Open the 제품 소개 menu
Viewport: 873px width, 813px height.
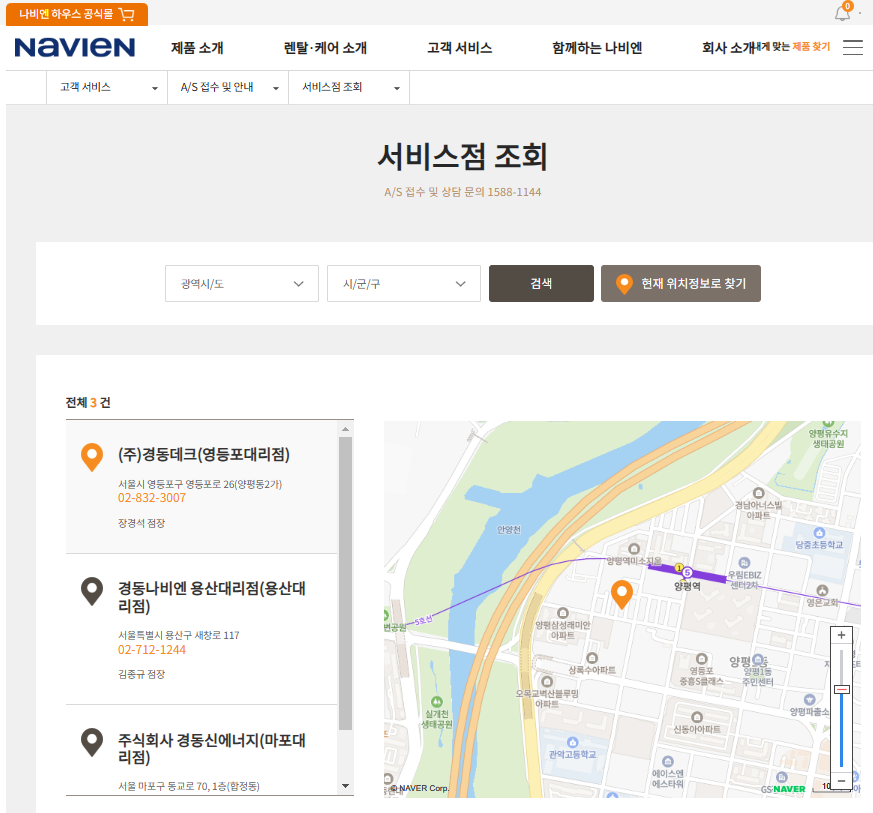pos(197,48)
